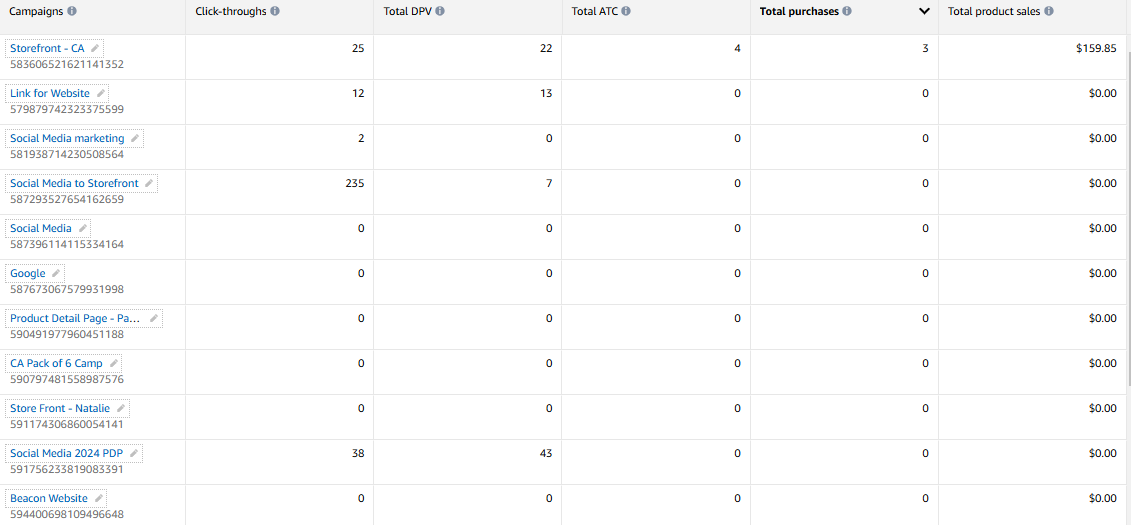Viewport: 1131px width, 525px height.
Task: Click the info icon beside Total purchases
Action: pos(847,11)
